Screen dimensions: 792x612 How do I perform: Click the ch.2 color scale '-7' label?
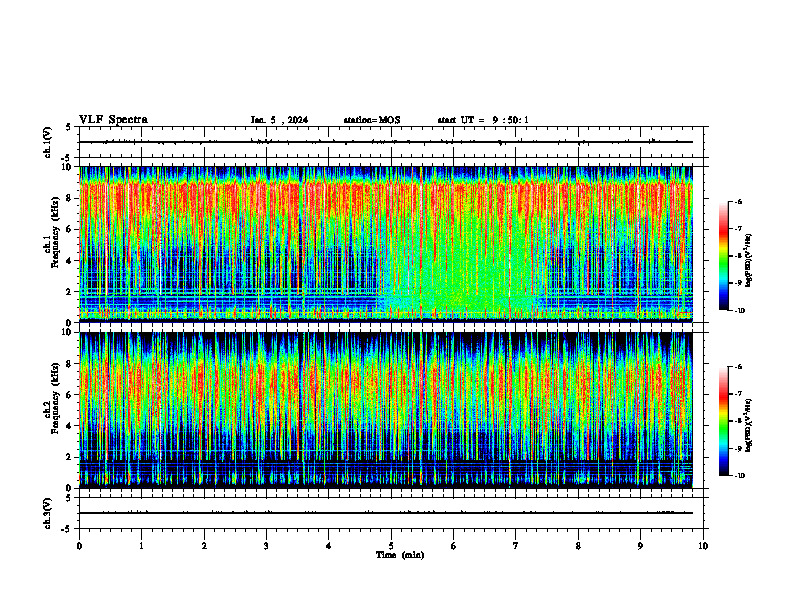tap(738, 394)
